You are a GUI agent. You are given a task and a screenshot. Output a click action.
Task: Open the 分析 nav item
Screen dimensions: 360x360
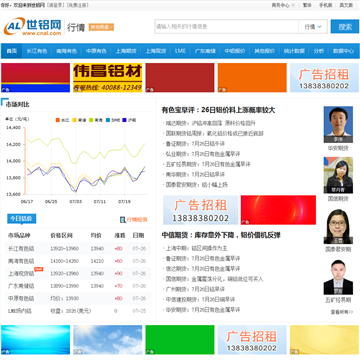point(319,51)
